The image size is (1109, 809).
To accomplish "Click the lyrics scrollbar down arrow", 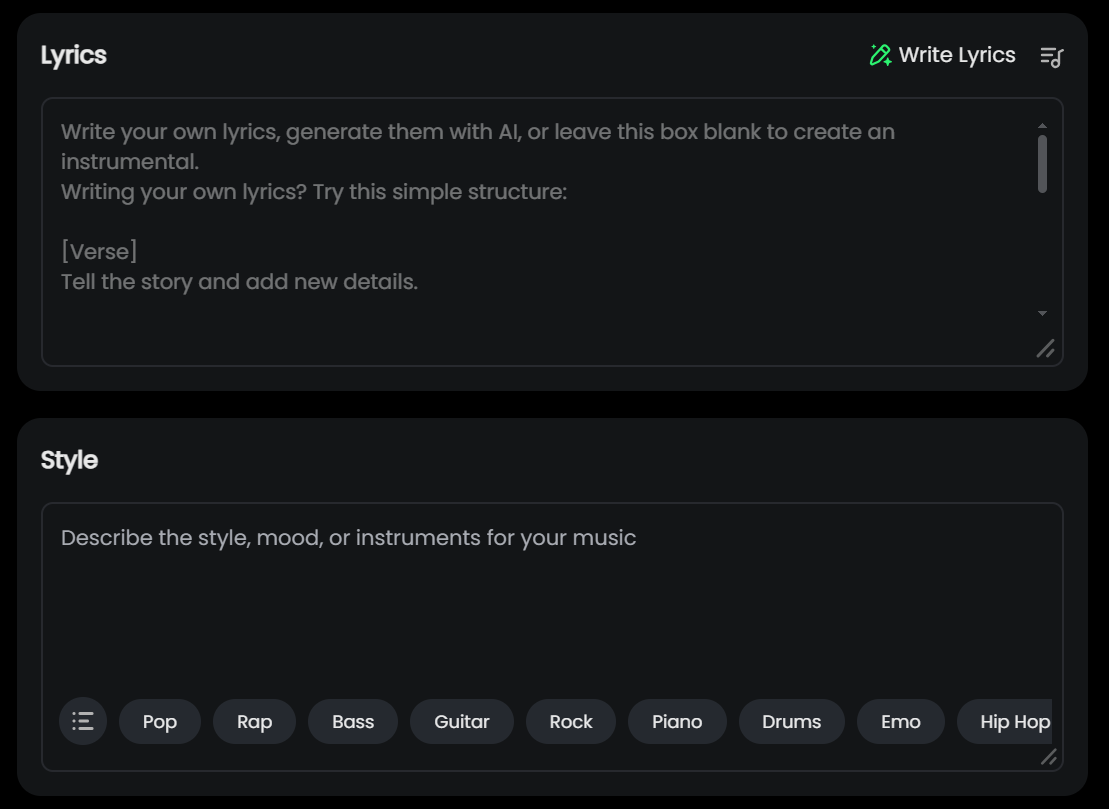I will click(1042, 313).
